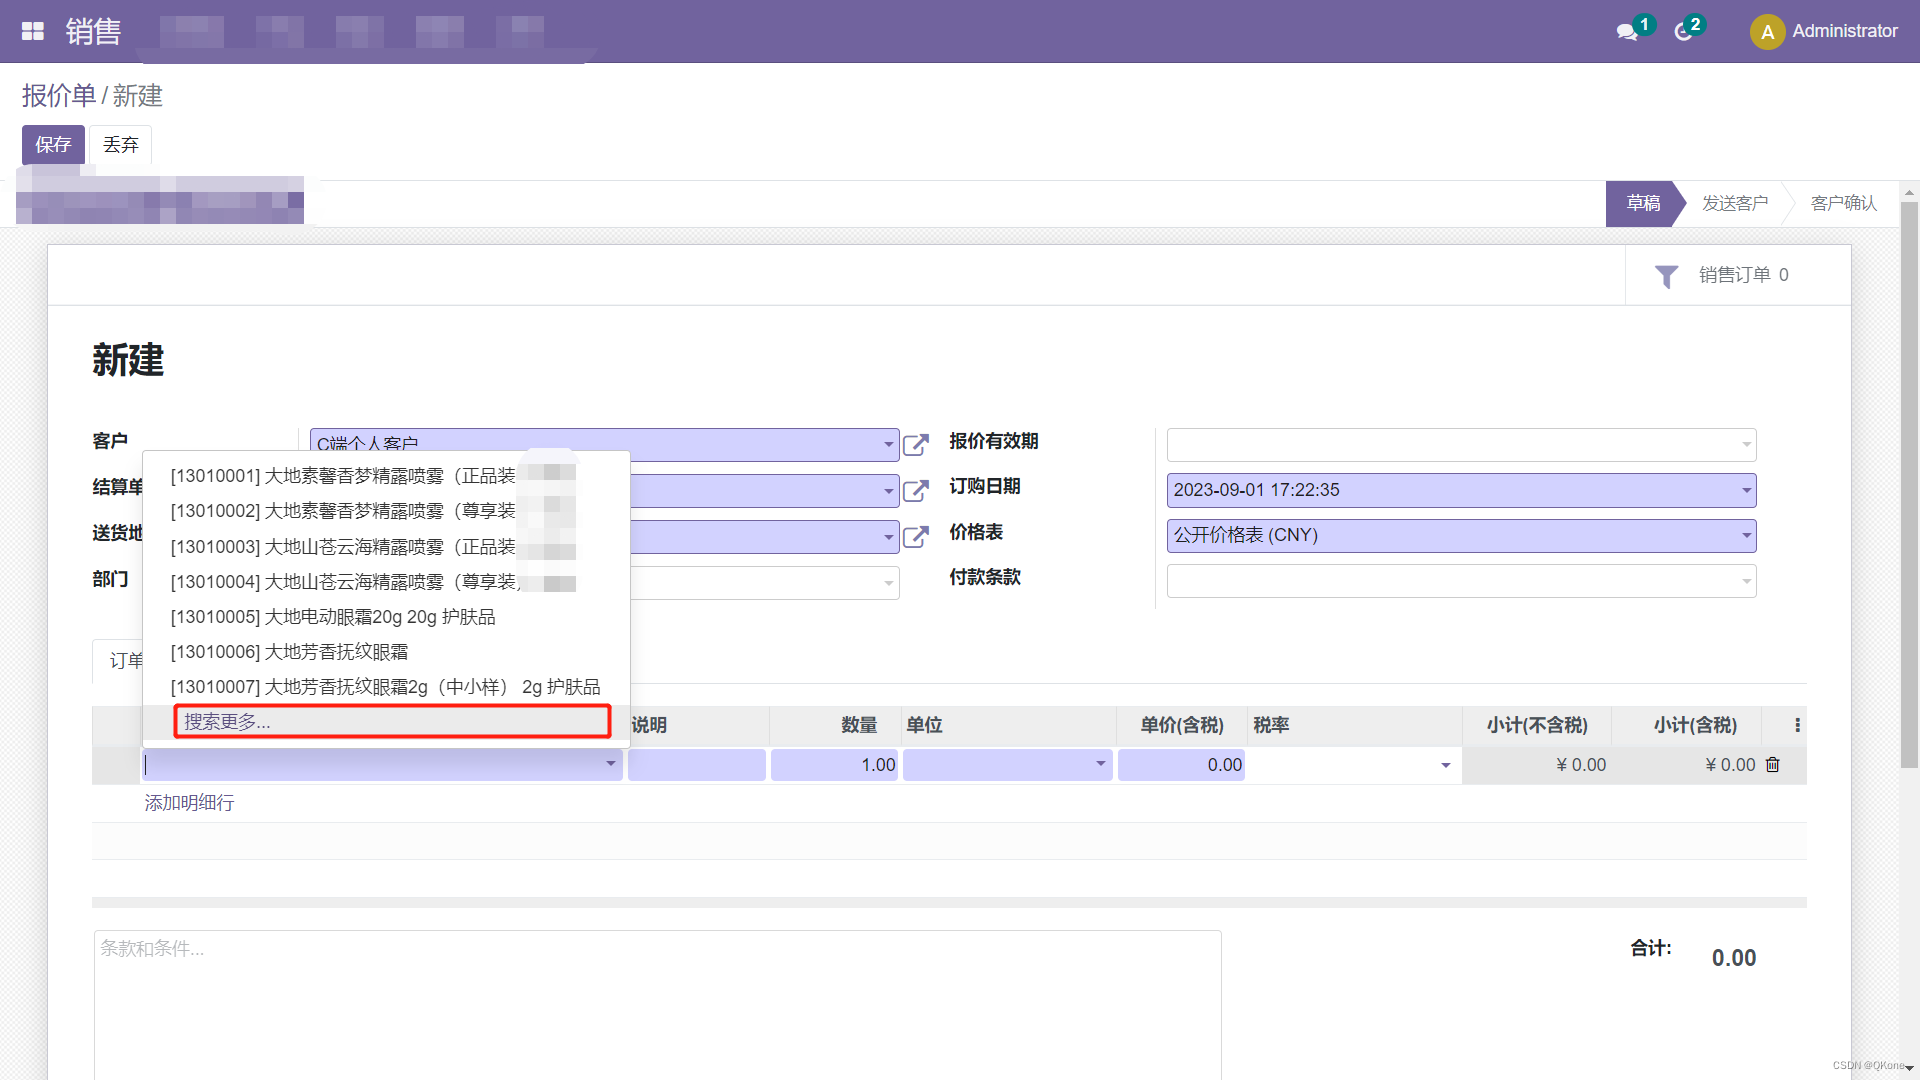Click the filter funnel next to 销售订单
The image size is (1920, 1080).
[x=1665, y=276]
